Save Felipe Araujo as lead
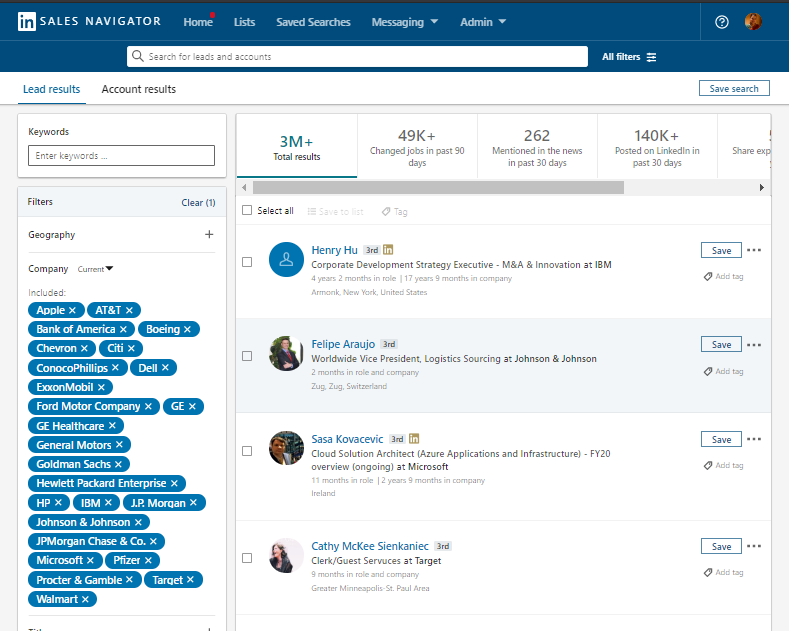The height and width of the screenshot is (631, 789). tap(721, 345)
